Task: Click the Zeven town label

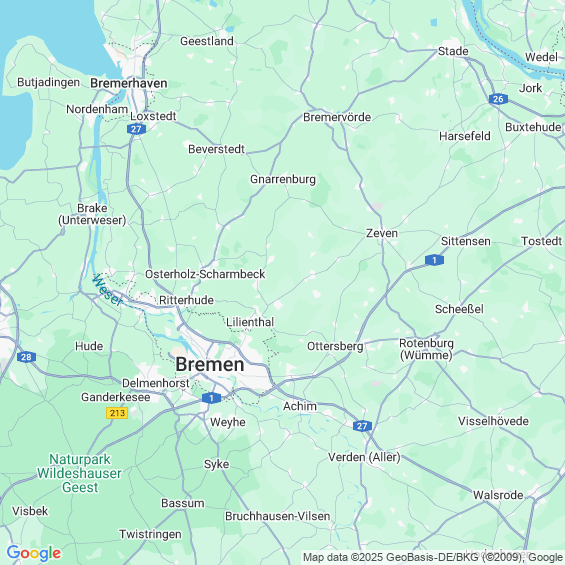Action: [382, 233]
